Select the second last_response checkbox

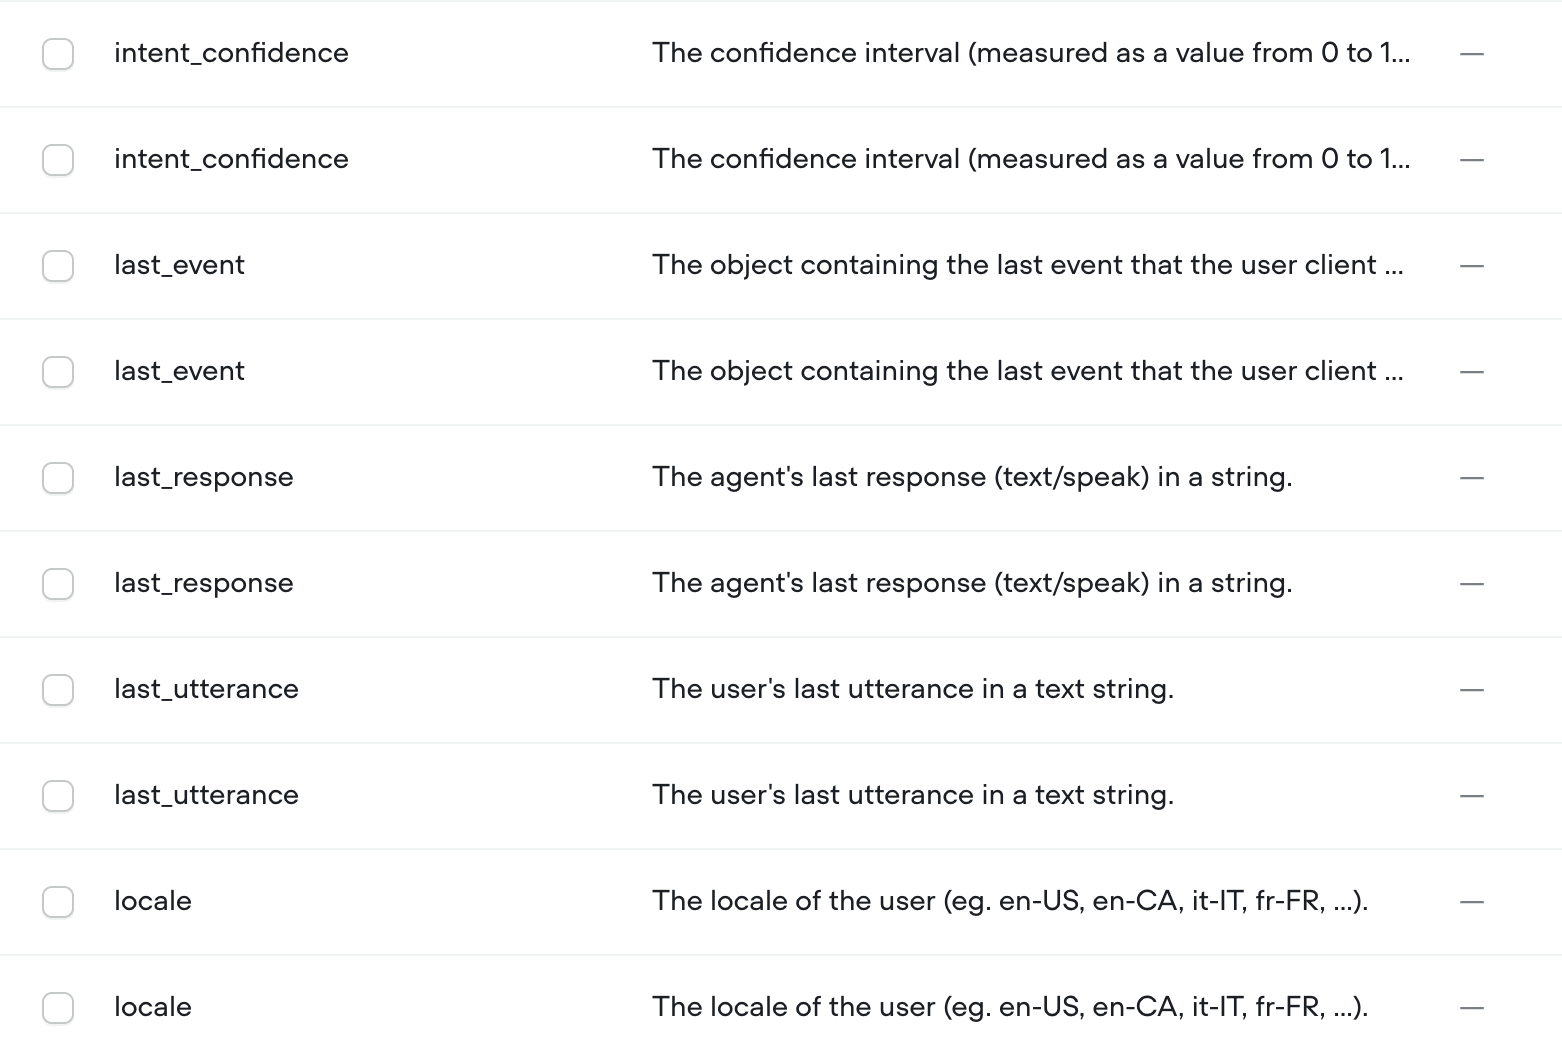pyautogui.click(x=58, y=584)
